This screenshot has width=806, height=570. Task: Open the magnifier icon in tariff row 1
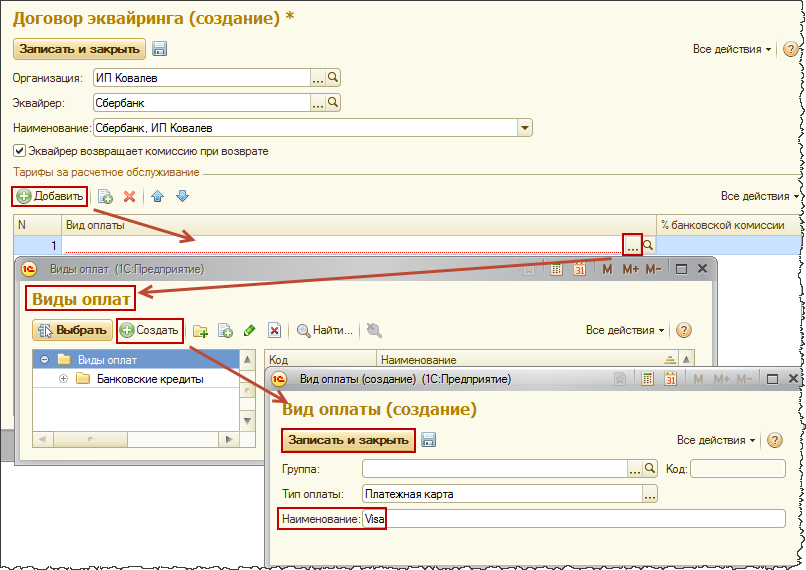(648, 245)
